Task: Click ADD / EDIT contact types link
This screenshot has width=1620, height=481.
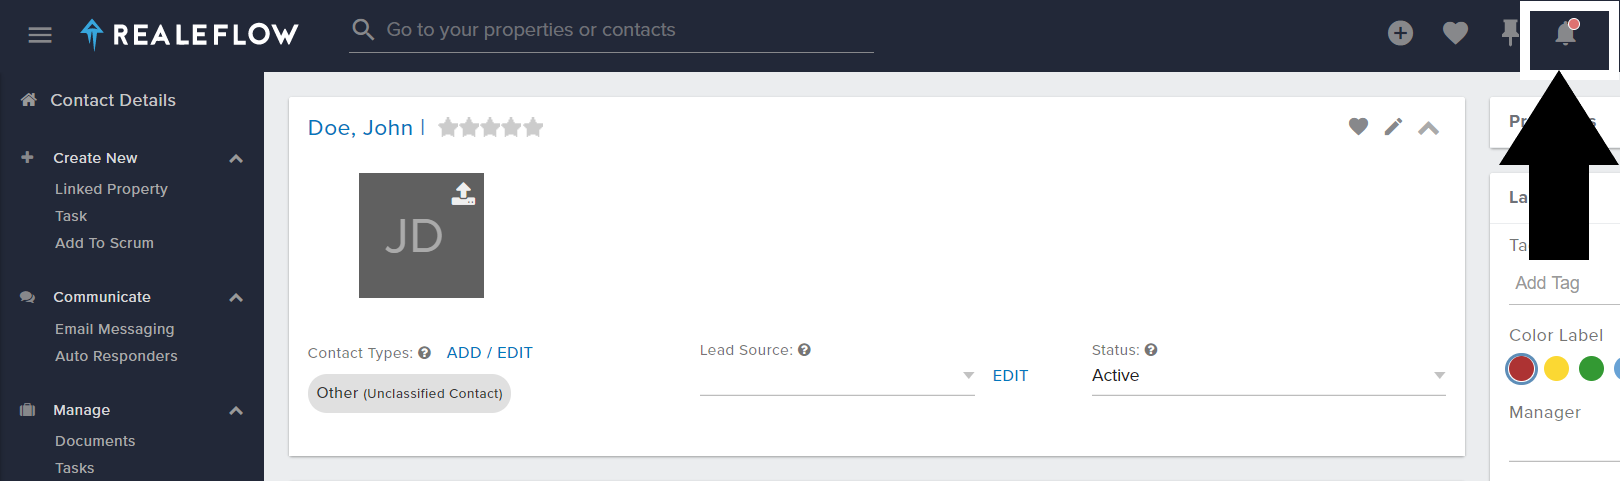Action: tap(489, 353)
